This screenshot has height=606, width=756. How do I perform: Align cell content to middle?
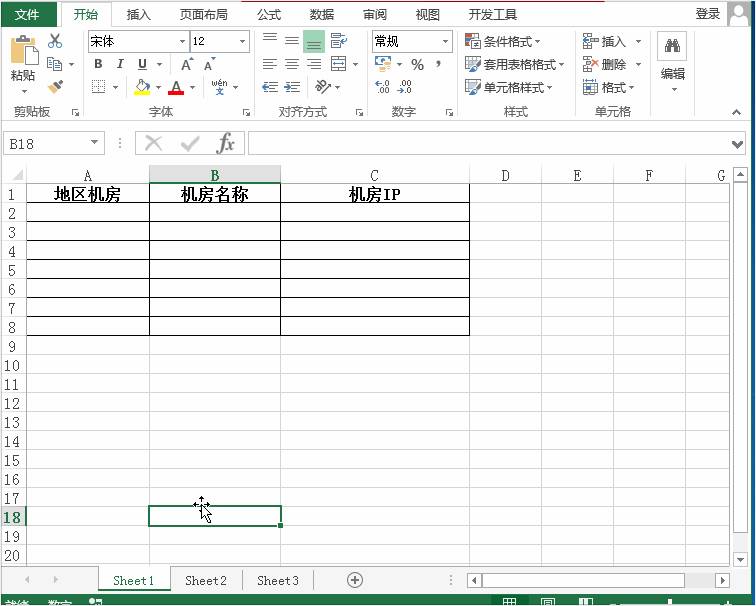tap(292, 40)
